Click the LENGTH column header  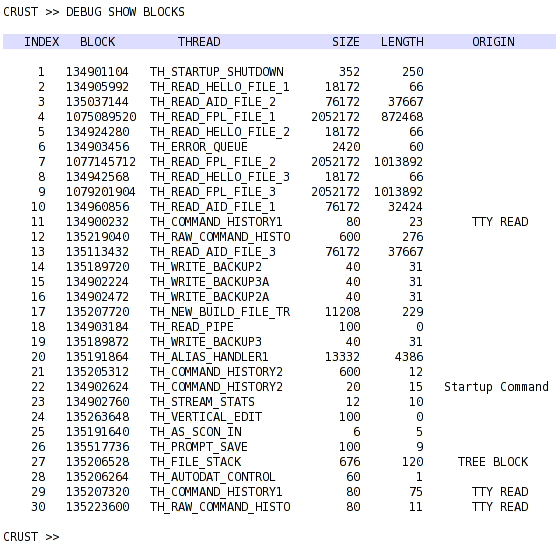click(402, 42)
